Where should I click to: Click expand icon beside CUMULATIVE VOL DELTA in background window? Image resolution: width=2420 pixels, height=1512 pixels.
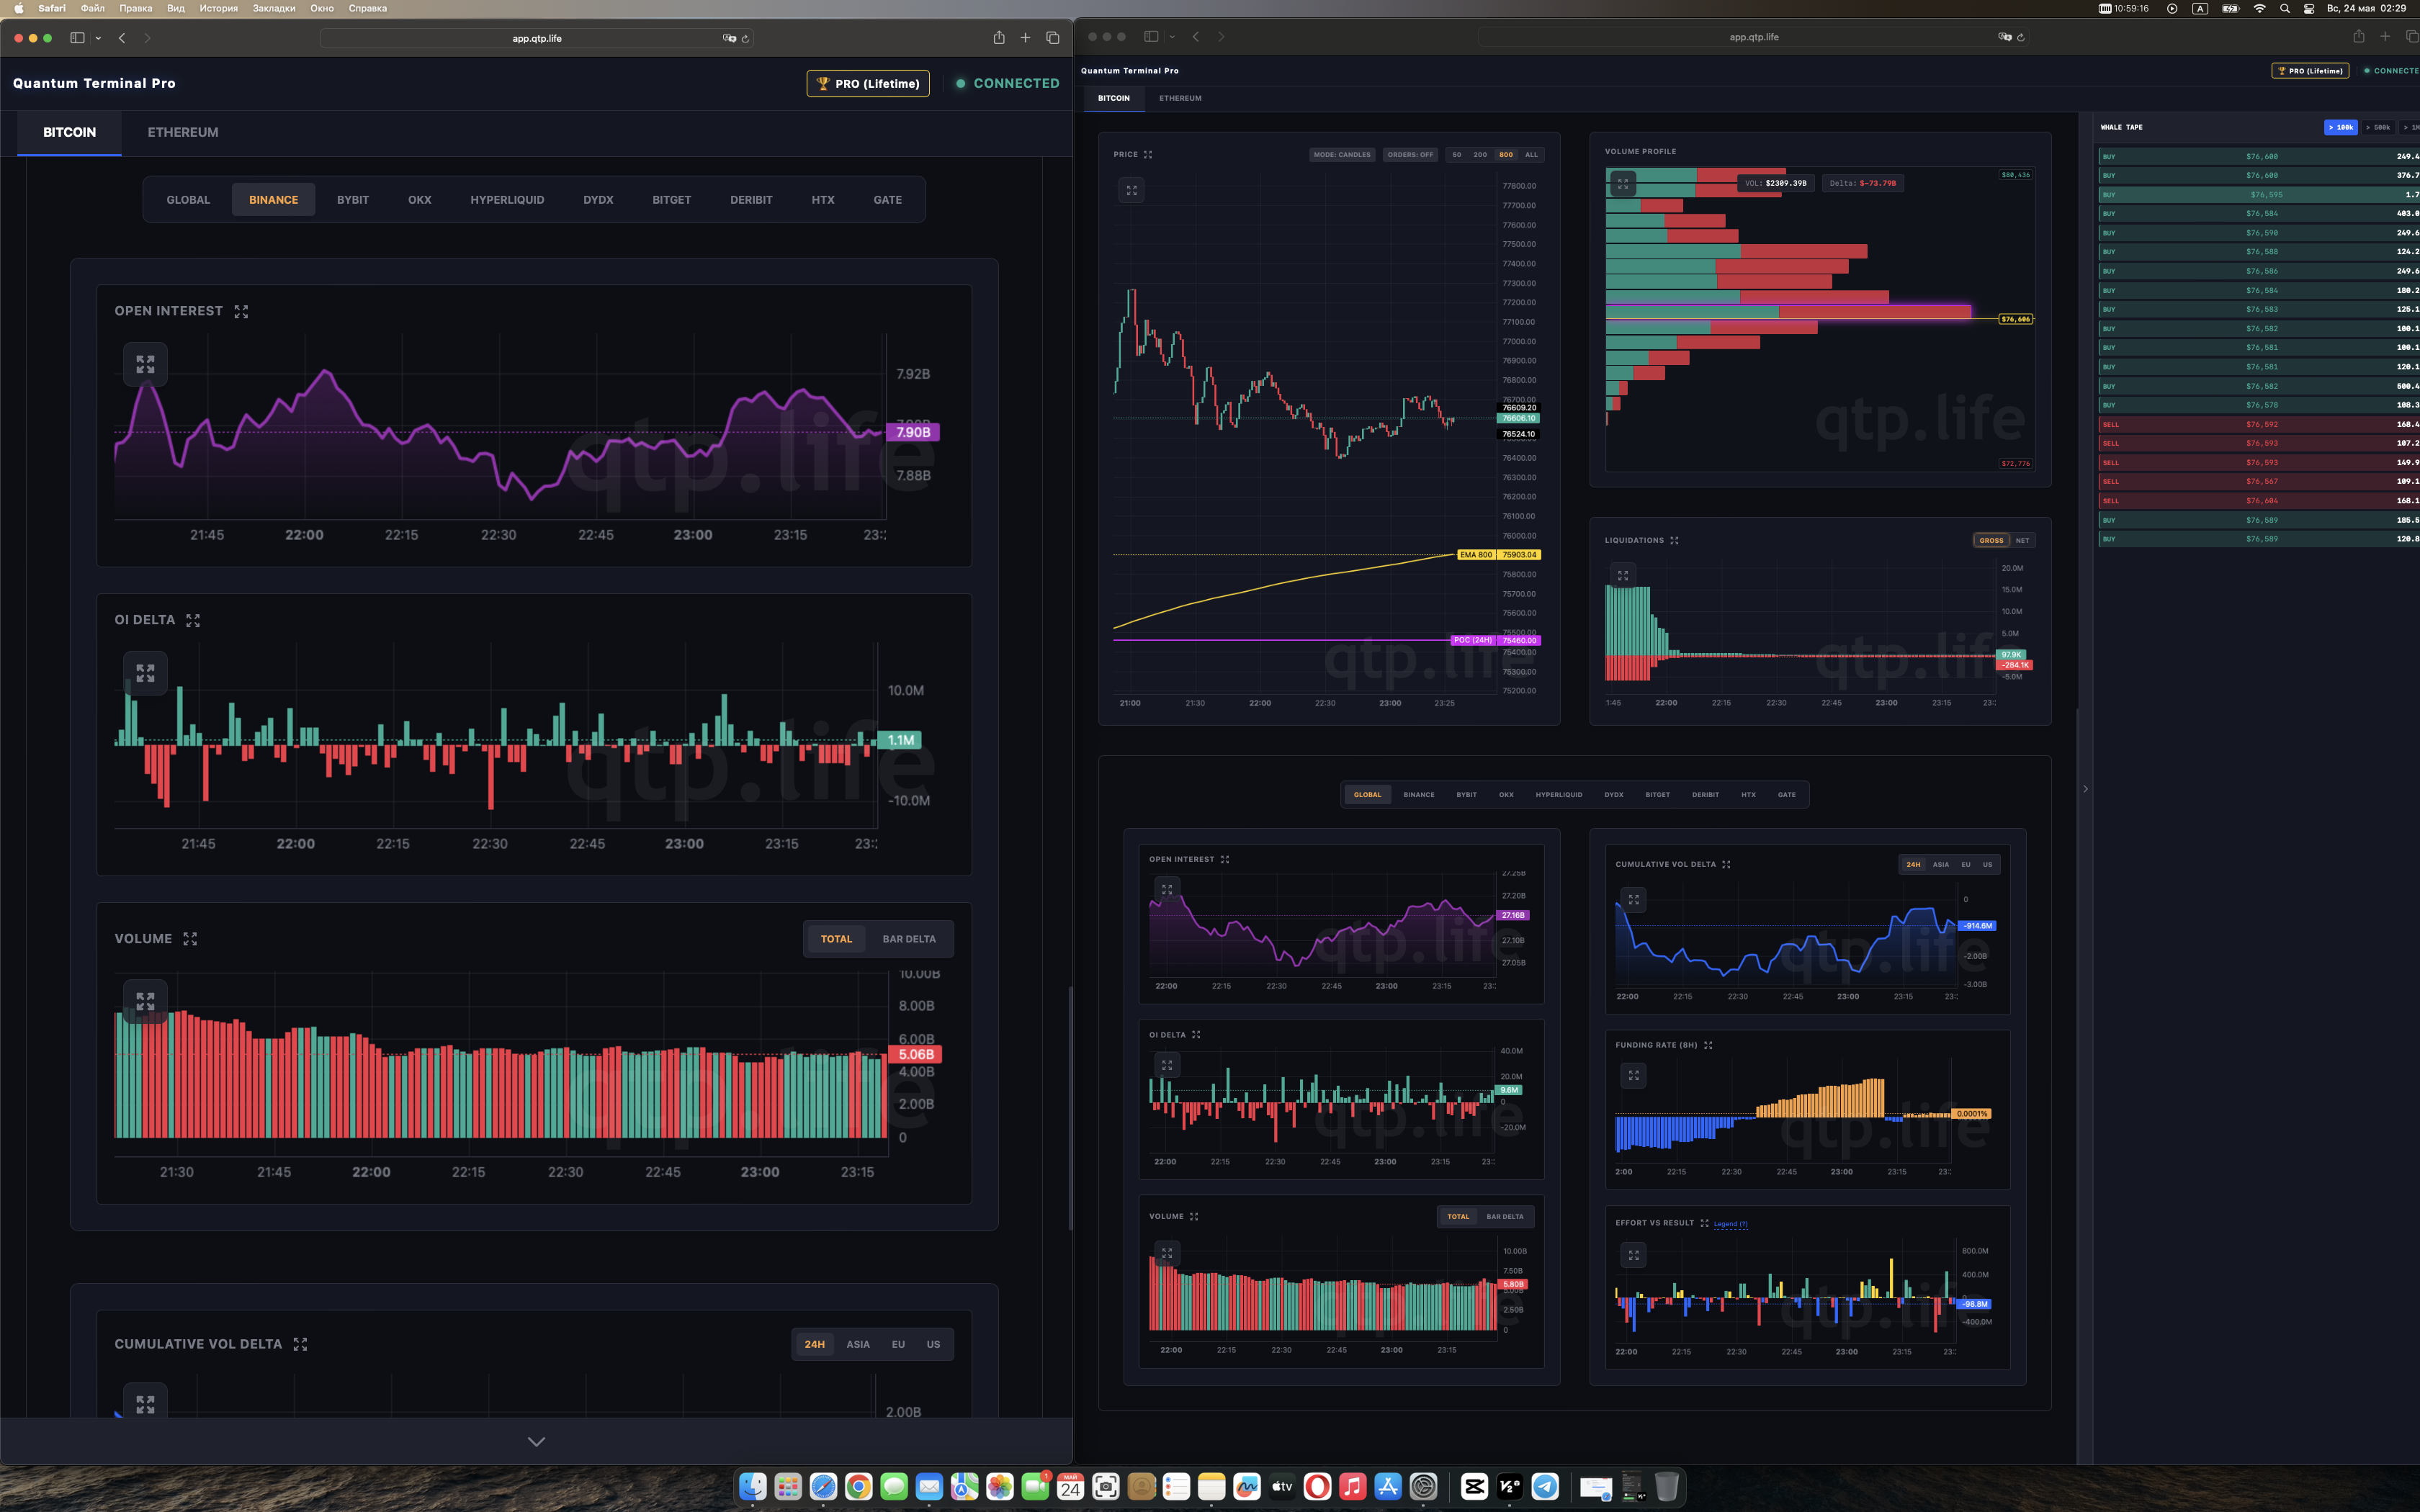(1726, 865)
